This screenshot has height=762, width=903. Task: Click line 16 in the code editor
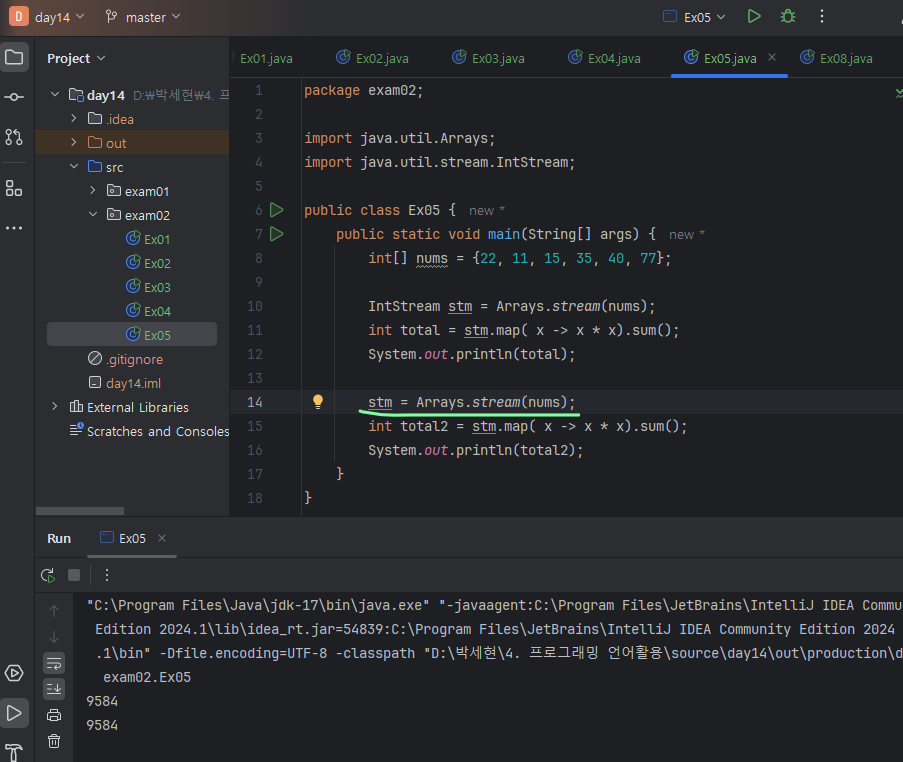[x=475, y=450]
